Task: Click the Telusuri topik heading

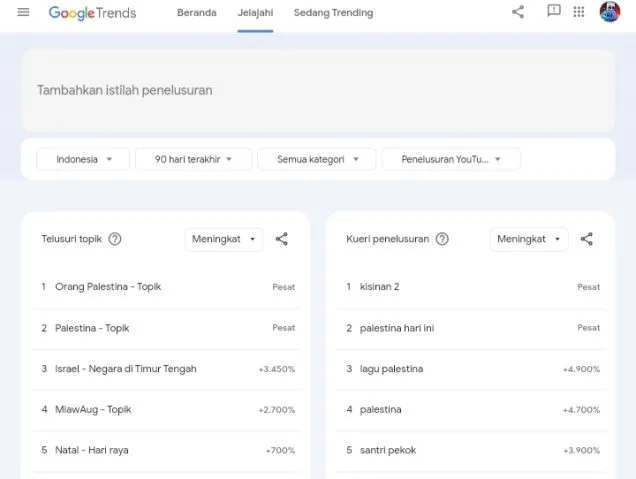Action: [71, 239]
